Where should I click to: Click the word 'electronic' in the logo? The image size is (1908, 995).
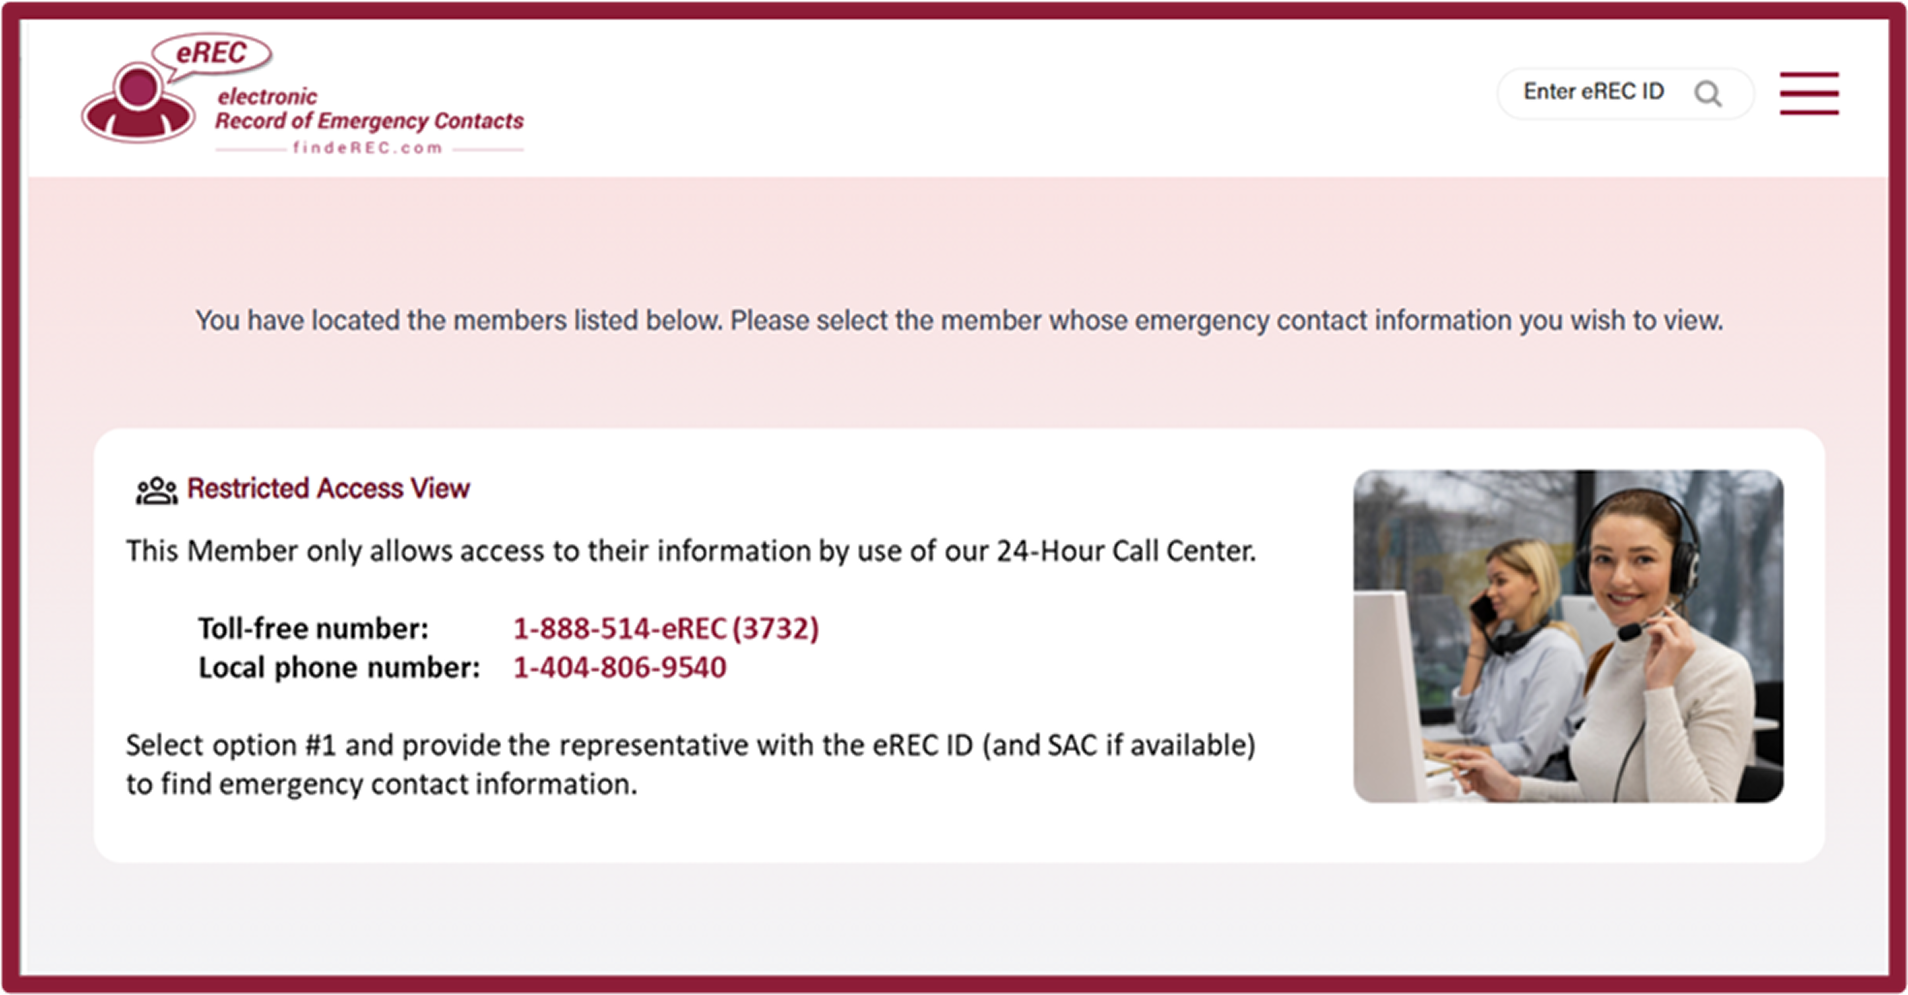pyautogui.click(x=267, y=96)
